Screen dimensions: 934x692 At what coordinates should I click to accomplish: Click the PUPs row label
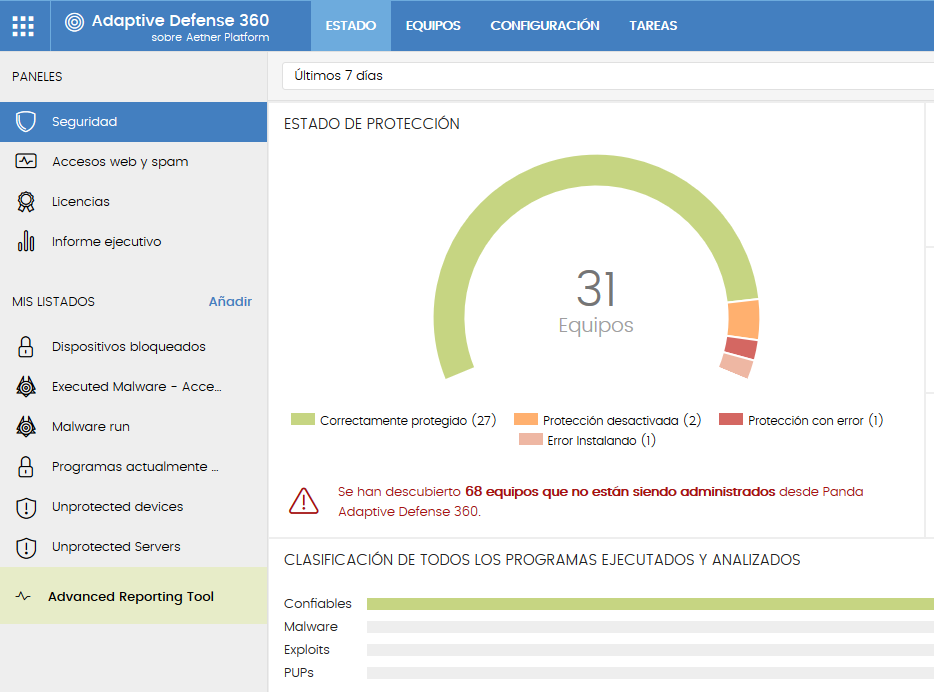298,672
